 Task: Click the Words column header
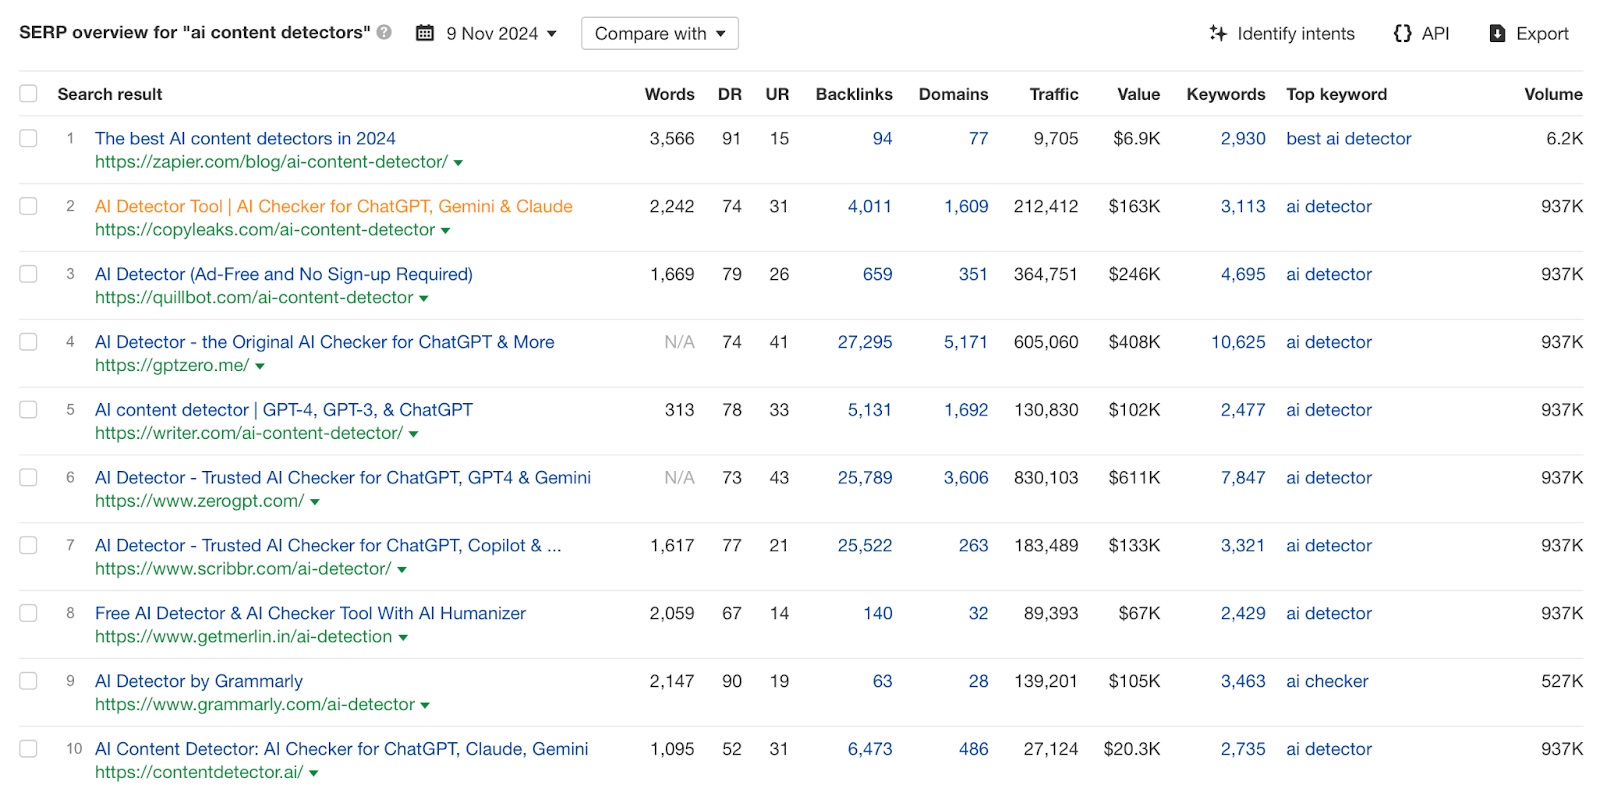(669, 94)
